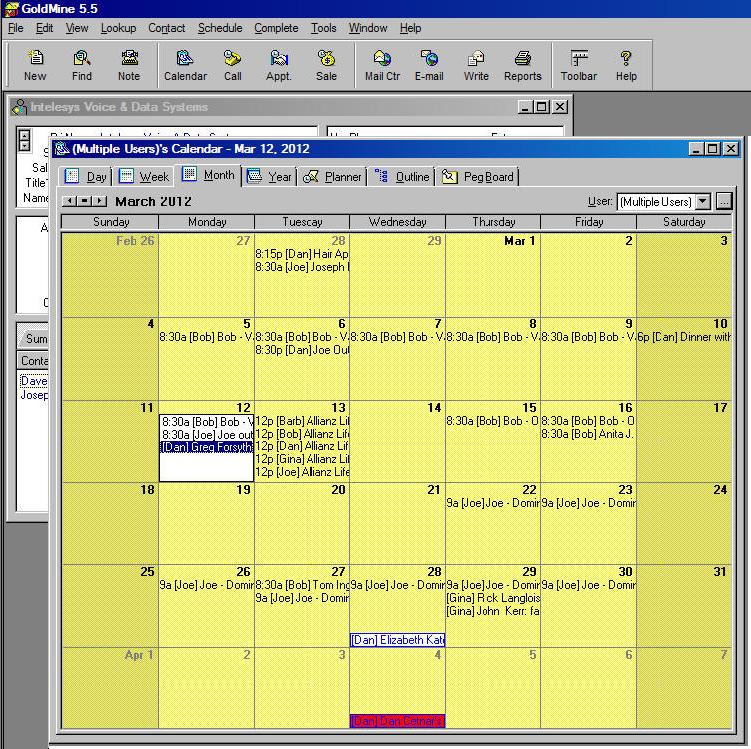
Task: Select the red [Dan] Dan Getman's entry on April 4
Action: 398,721
